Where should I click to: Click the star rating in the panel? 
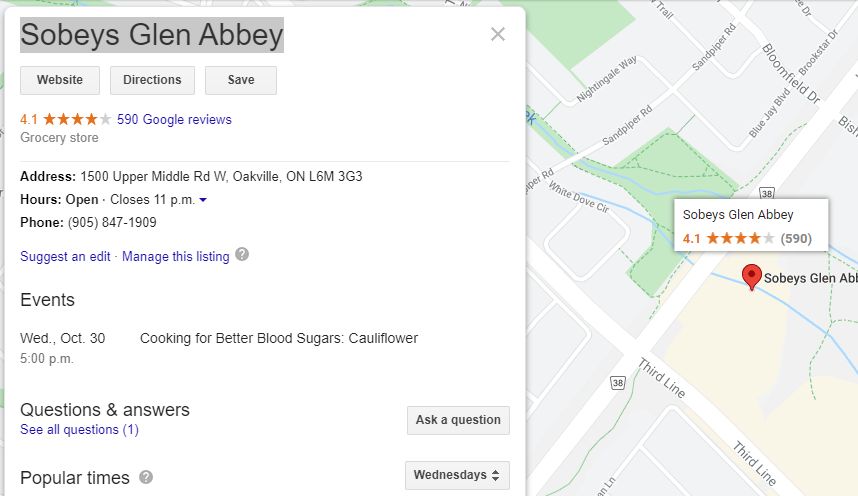(77, 119)
